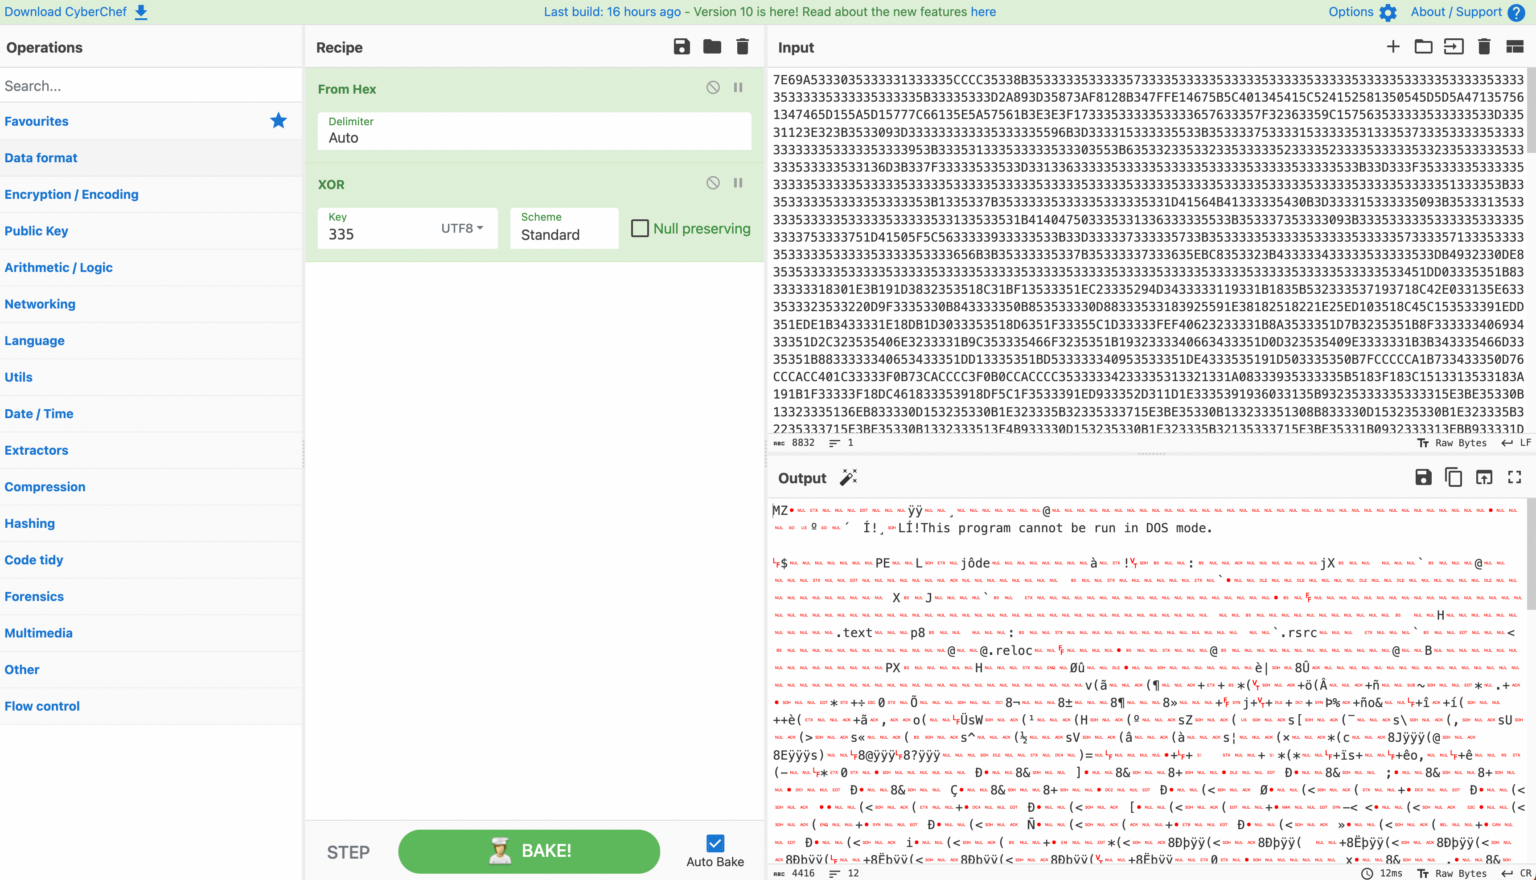Viewport: 1536px width, 880px height.
Task: Clear input and output with trash icon
Action: tap(1484, 47)
